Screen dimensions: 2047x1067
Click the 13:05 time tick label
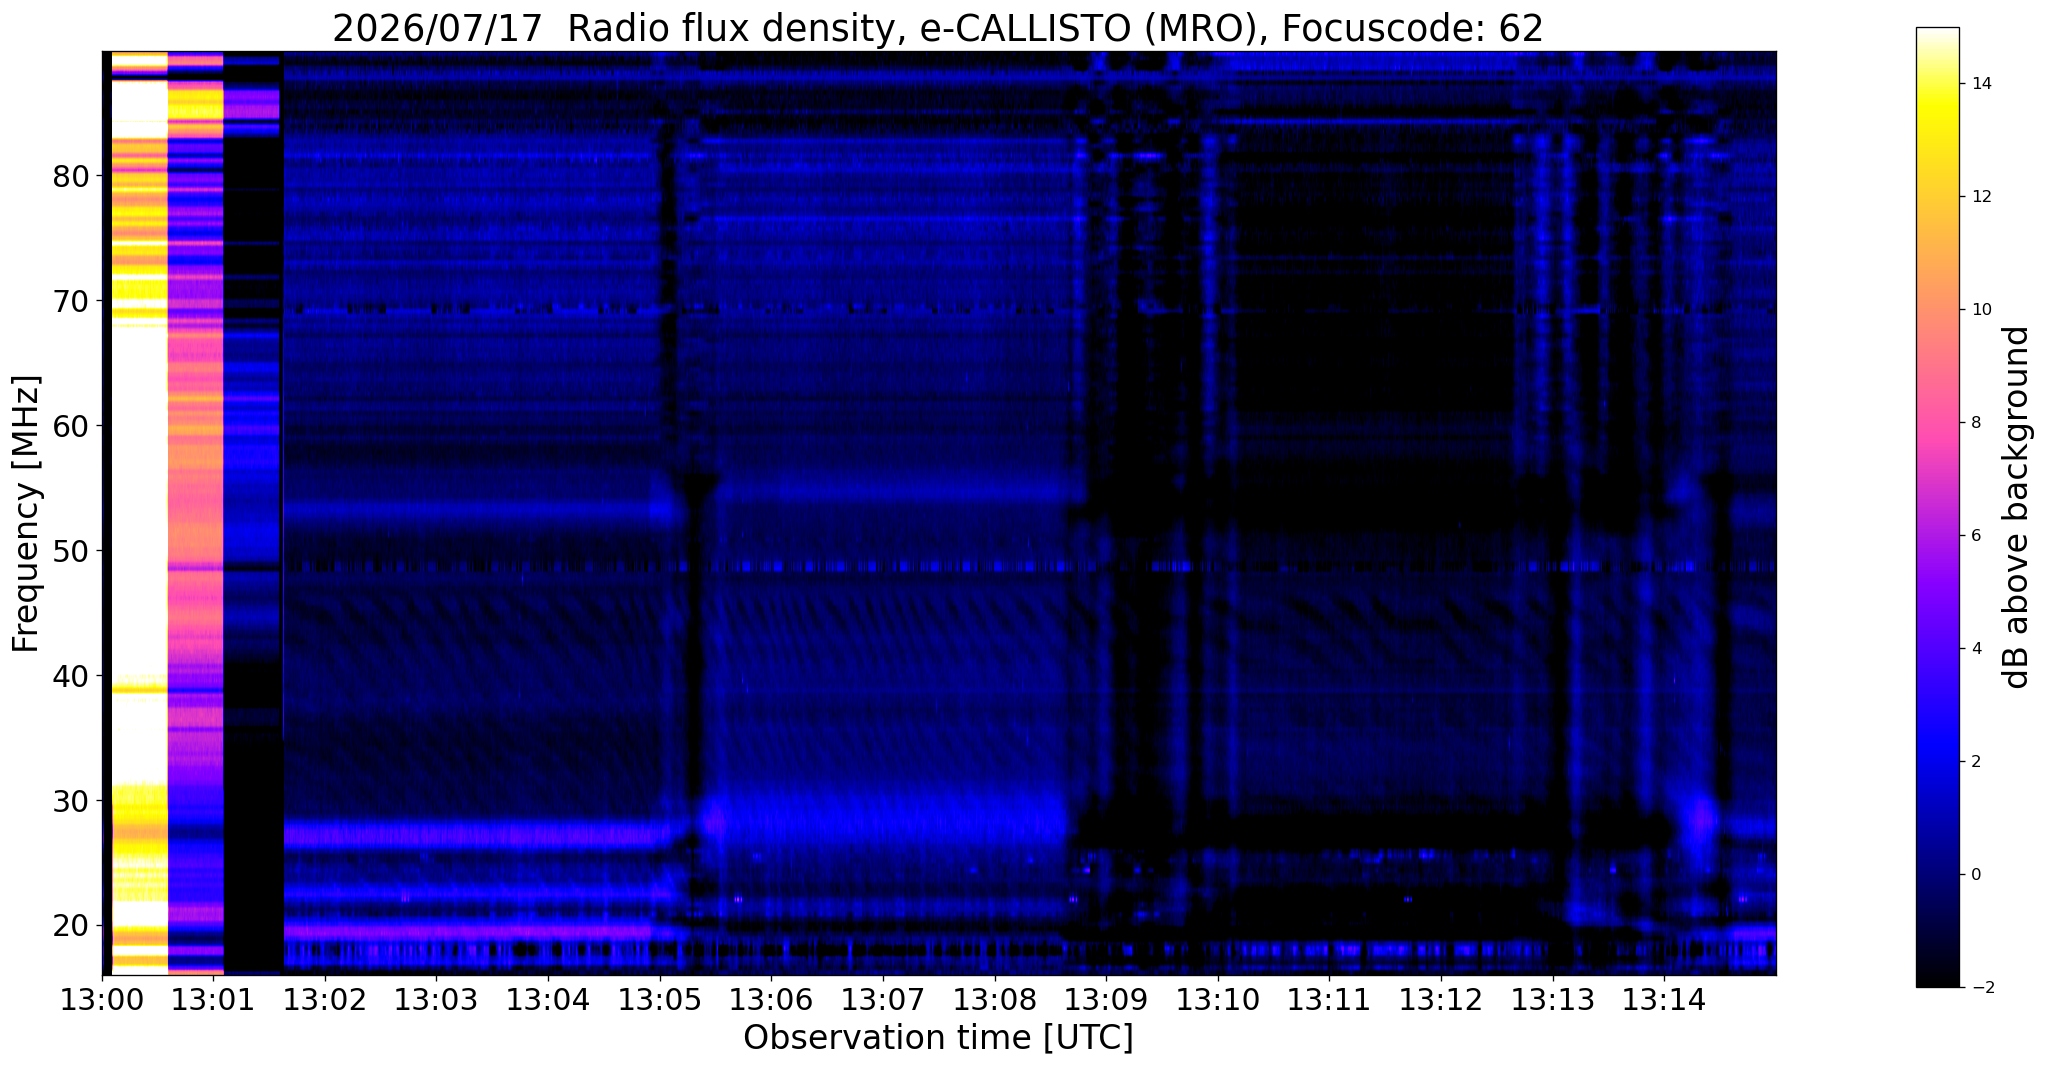click(660, 999)
